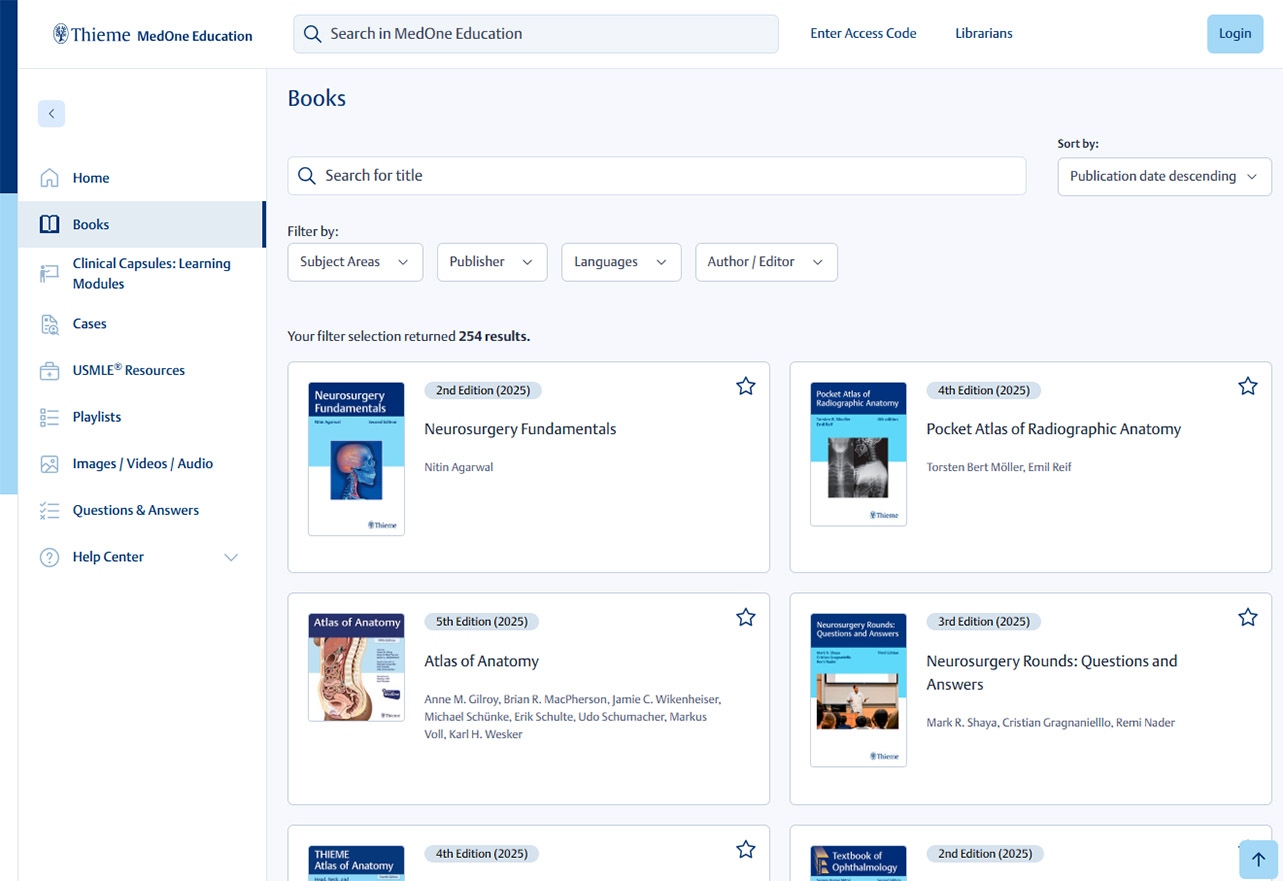Collapse the sidebar with the back chevron

click(x=51, y=114)
